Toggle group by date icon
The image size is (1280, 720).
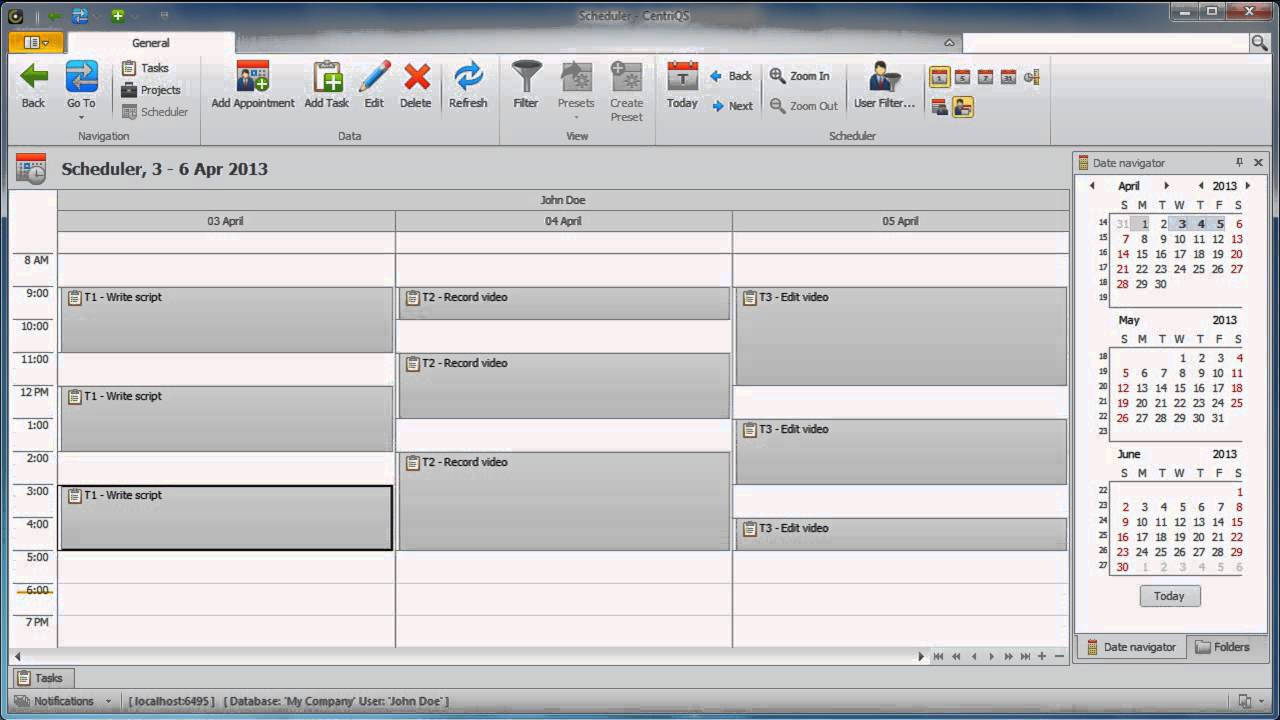(x=940, y=107)
